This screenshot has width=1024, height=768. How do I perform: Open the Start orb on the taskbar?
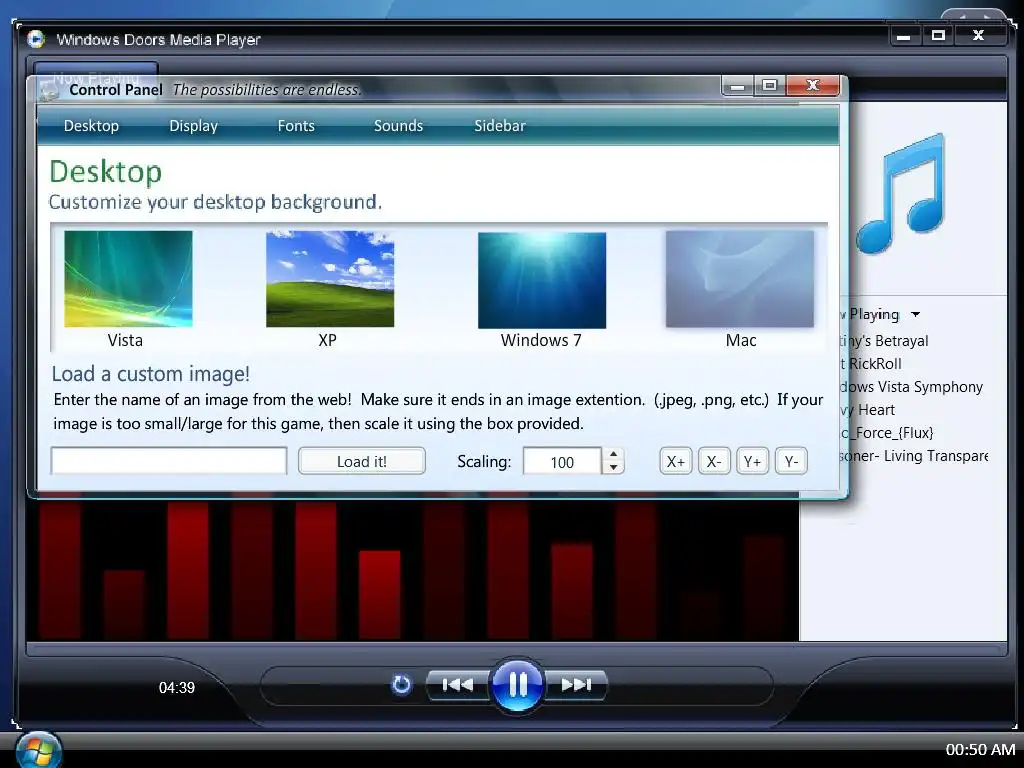point(39,750)
